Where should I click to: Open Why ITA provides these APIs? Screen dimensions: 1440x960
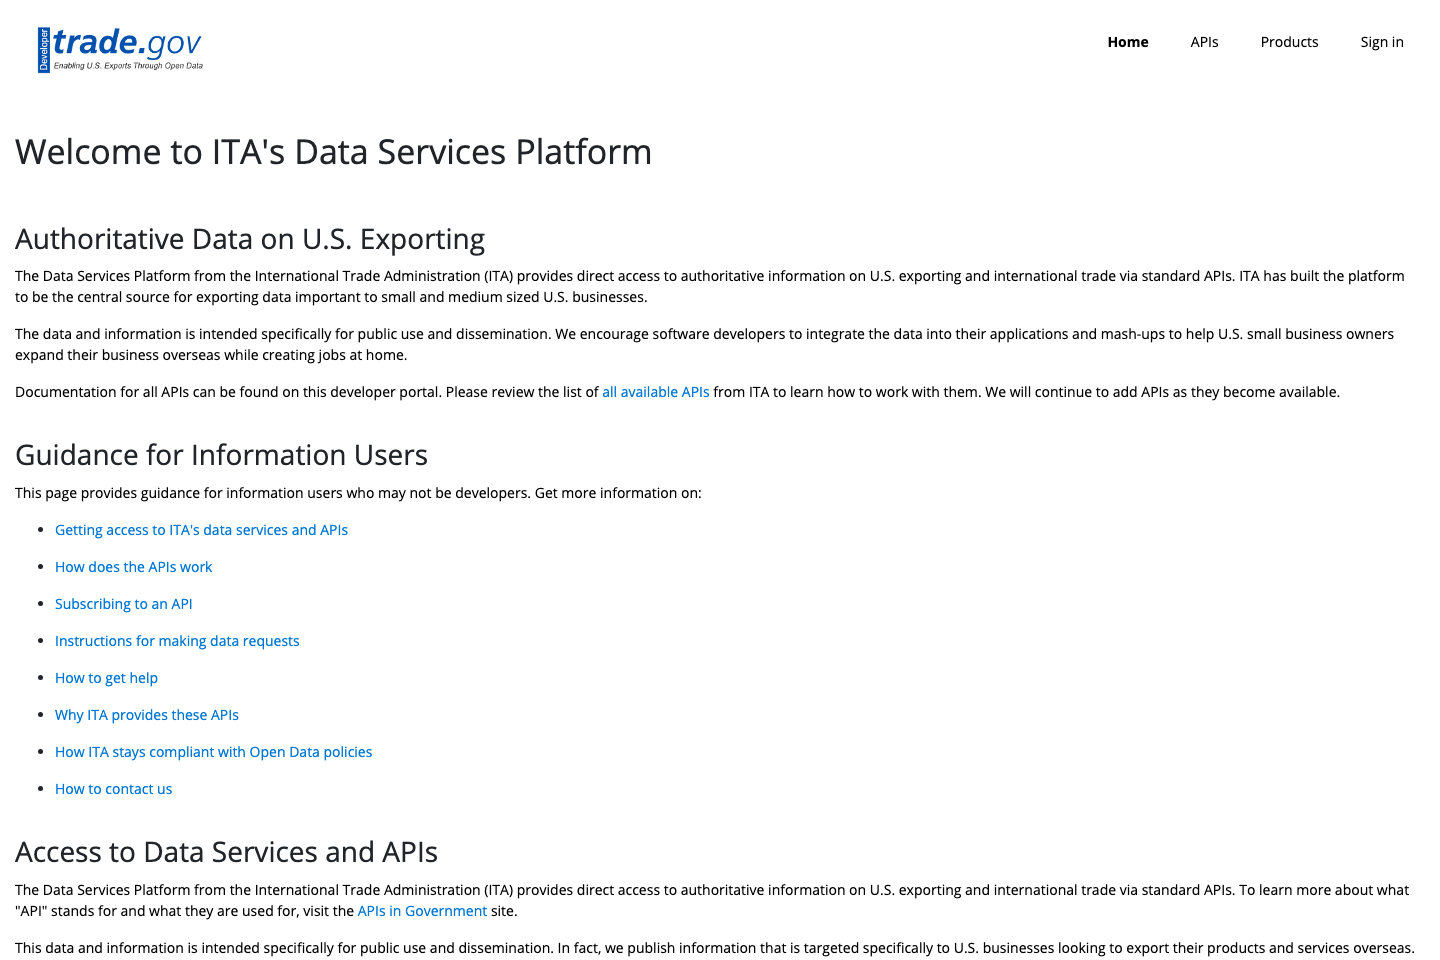[x=146, y=714]
